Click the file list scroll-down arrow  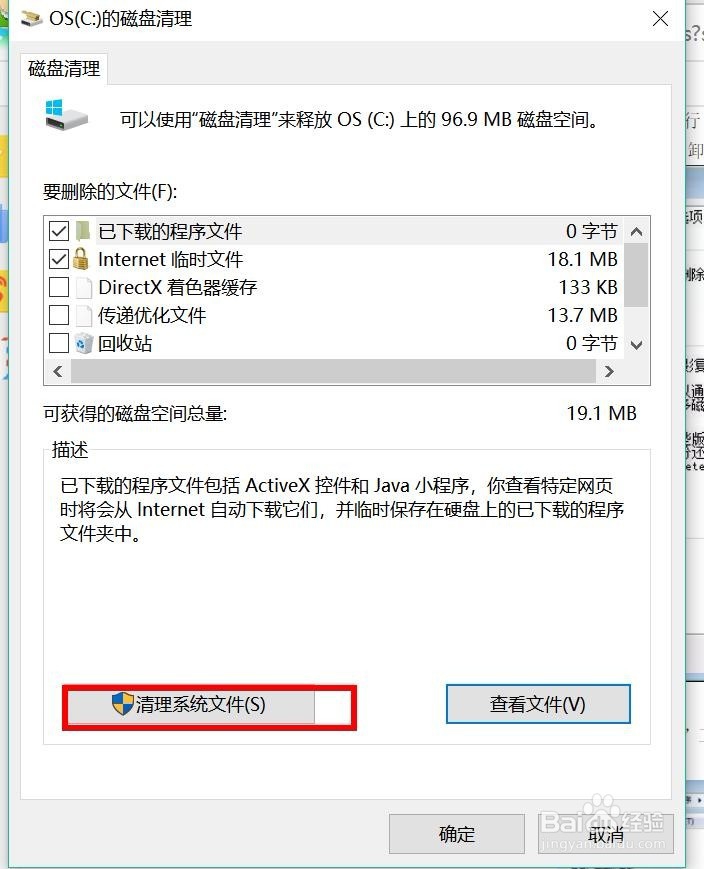coord(636,345)
